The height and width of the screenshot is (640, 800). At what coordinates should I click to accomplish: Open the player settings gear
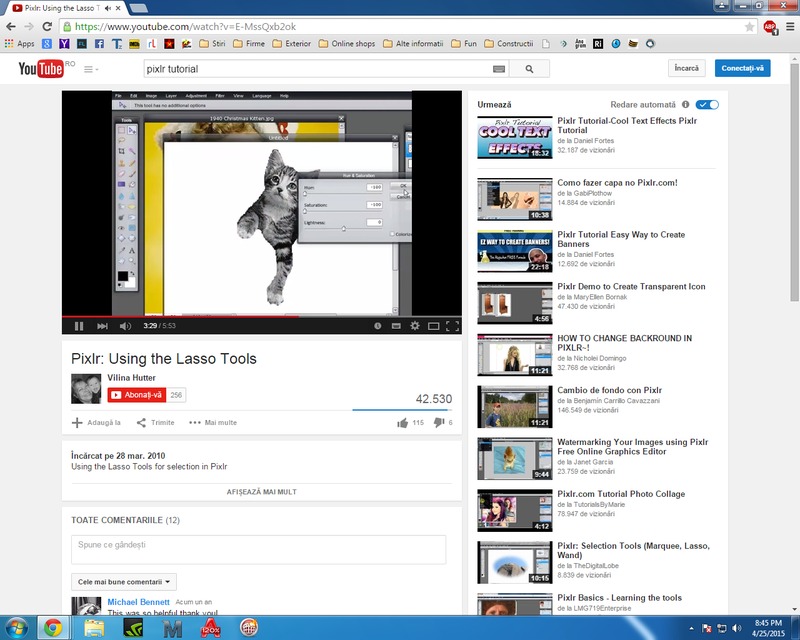click(x=415, y=326)
